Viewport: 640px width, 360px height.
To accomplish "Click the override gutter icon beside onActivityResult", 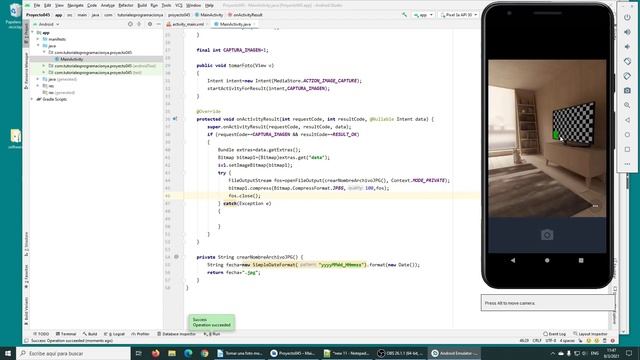I will 175,119.
